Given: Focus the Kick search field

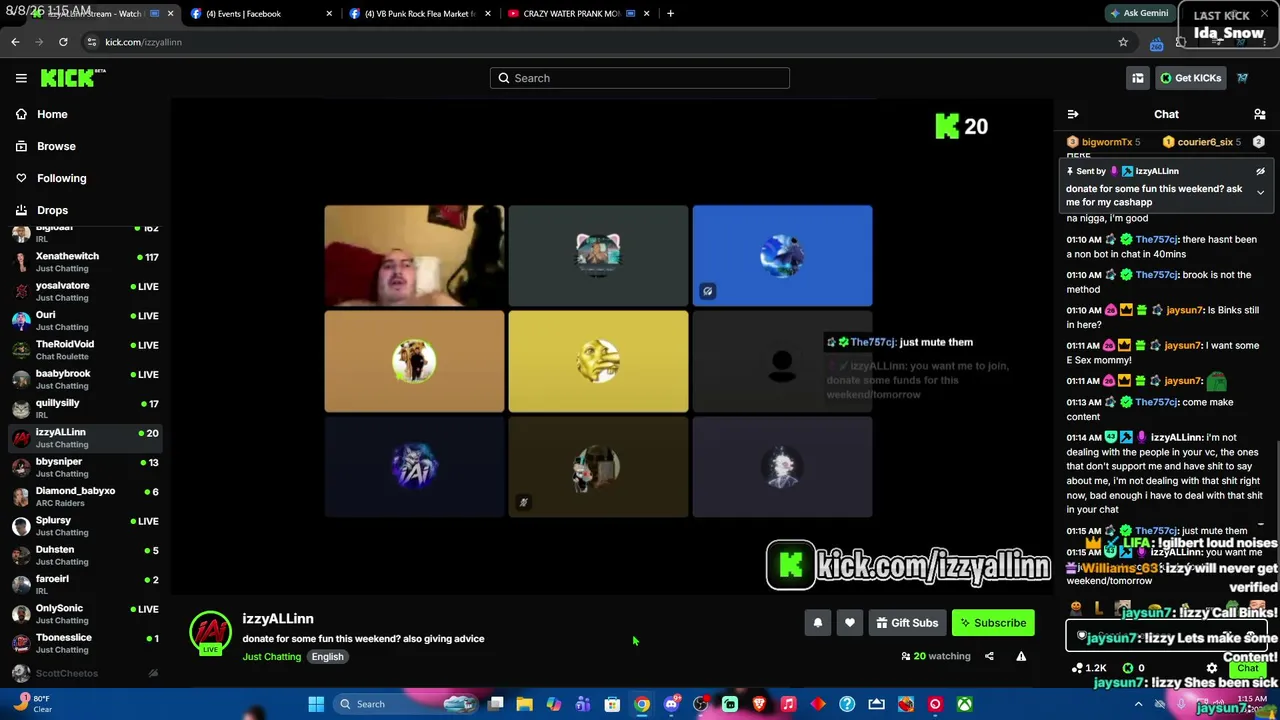Looking at the screenshot, I should pyautogui.click(x=640, y=78).
